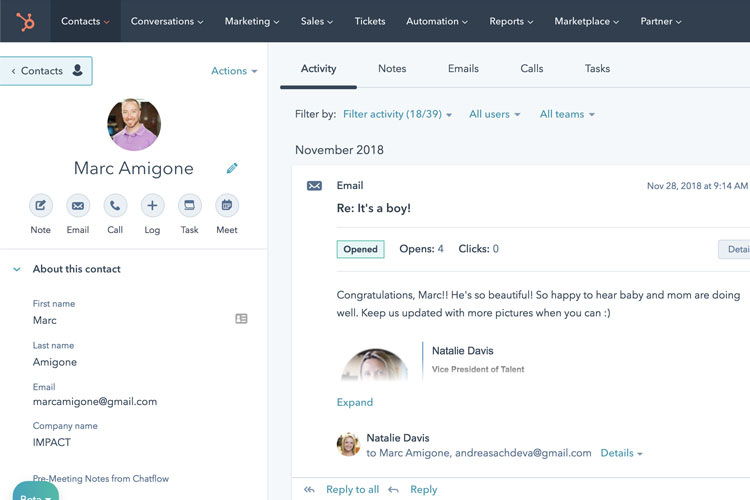The width and height of the screenshot is (750, 500).
Task: Edit contact name with pencil icon
Action: 232,169
